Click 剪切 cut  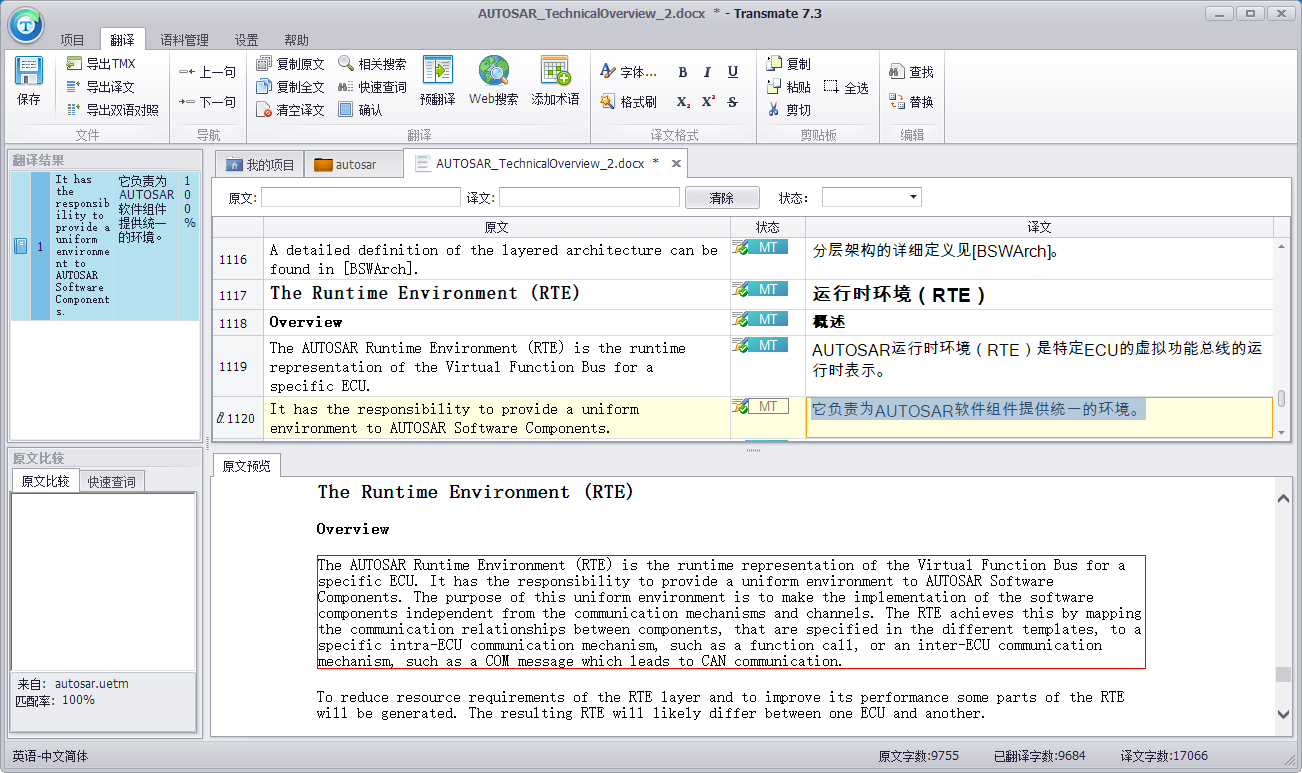coord(789,110)
